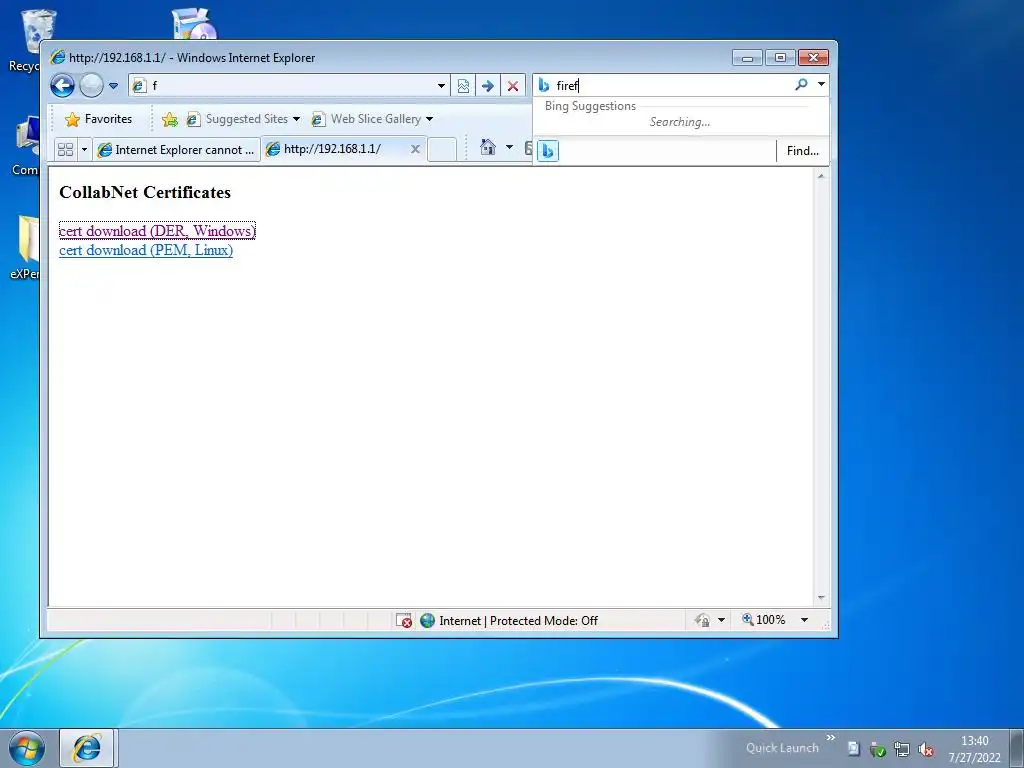Click the greyed Forward navigation button

click(91, 86)
